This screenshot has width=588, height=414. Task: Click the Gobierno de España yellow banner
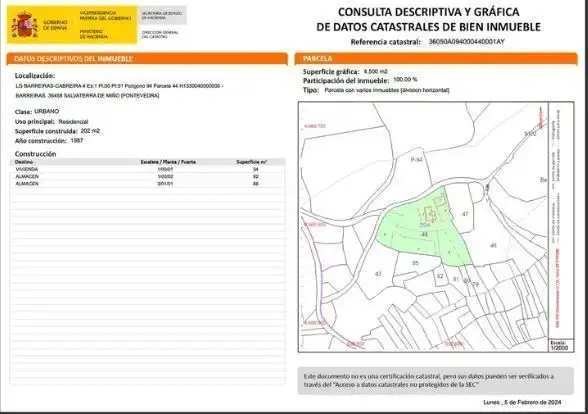(72, 25)
